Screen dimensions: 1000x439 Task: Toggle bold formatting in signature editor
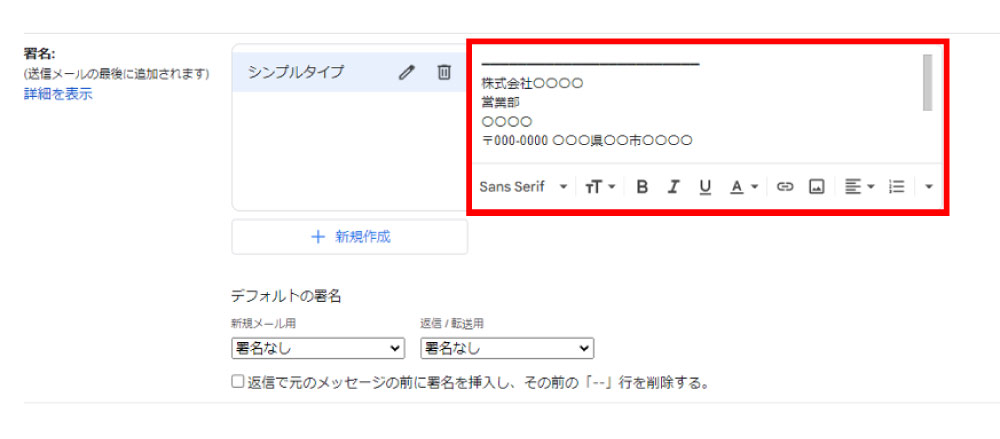pos(642,187)
